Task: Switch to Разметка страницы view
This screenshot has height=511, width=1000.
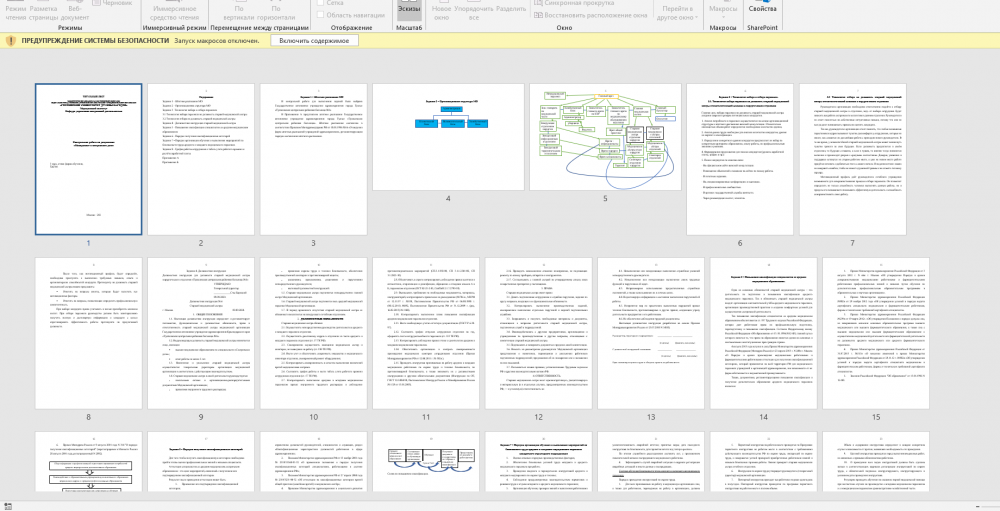Action: (43, 11)
